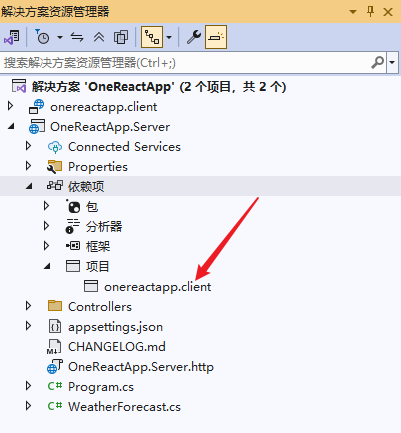Open pending changes filter dropdown arrow

pyautogui.click(x=60, y=37)
